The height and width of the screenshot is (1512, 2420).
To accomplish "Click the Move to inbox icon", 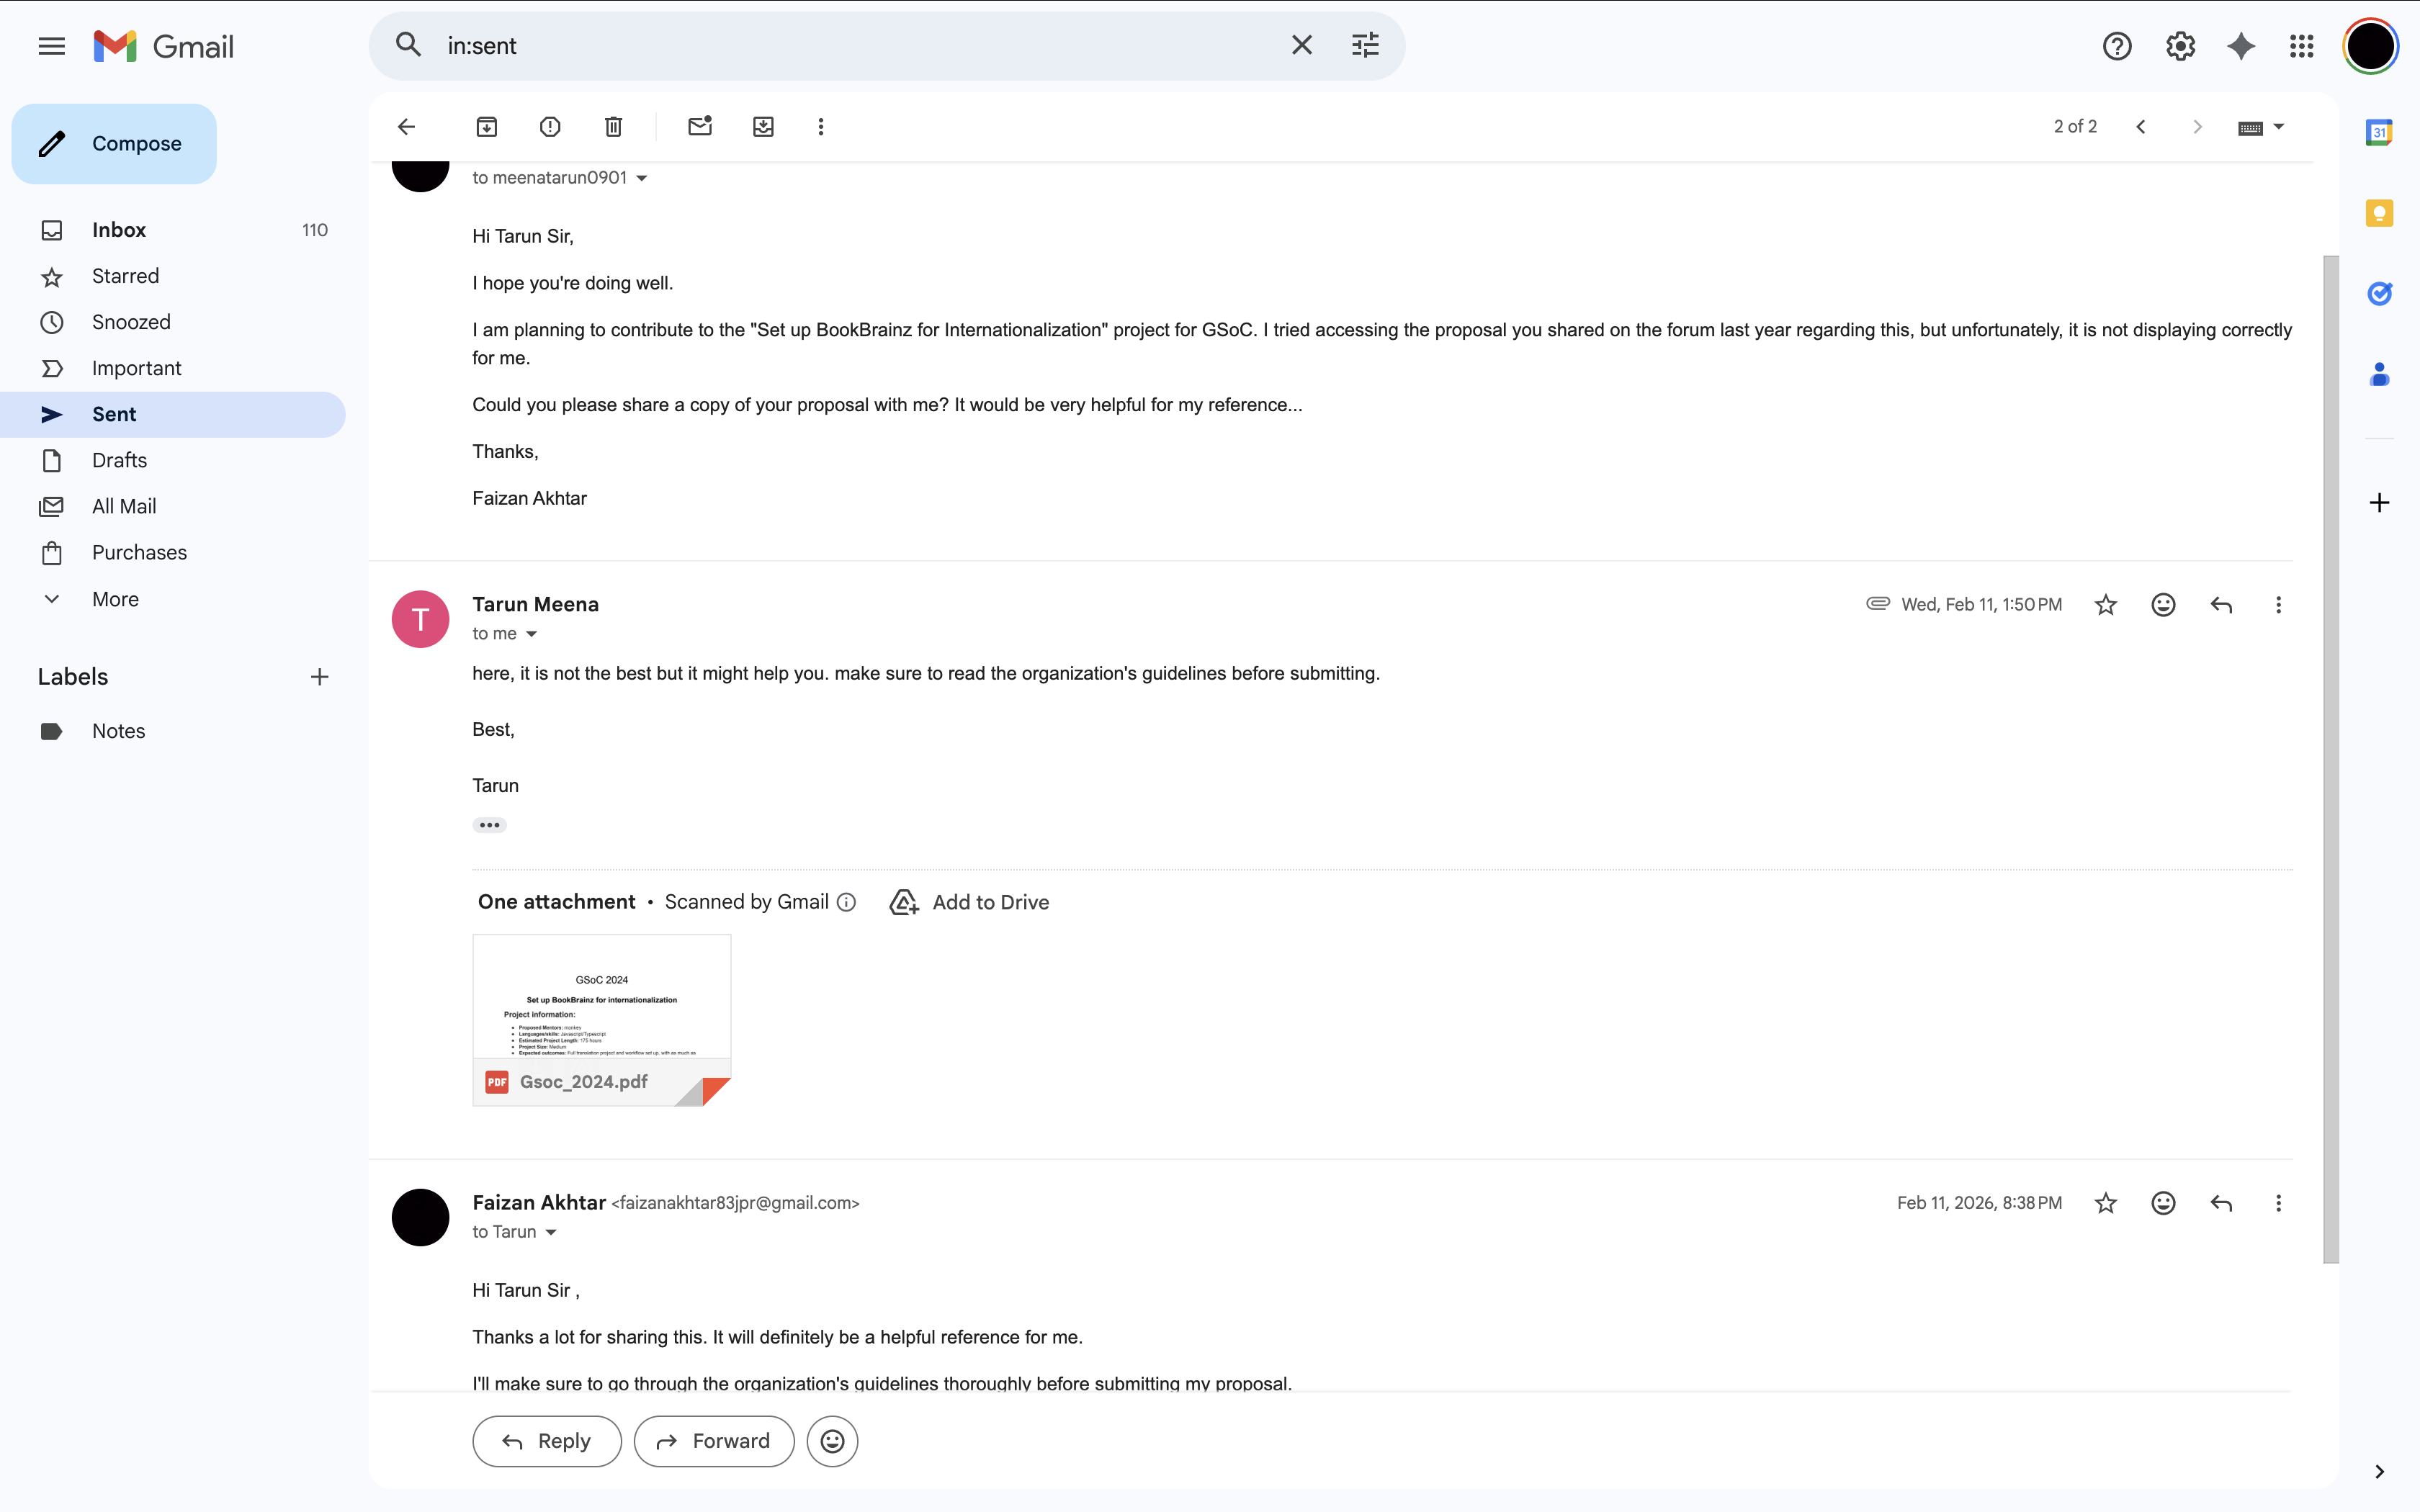I will coord(763,127).
